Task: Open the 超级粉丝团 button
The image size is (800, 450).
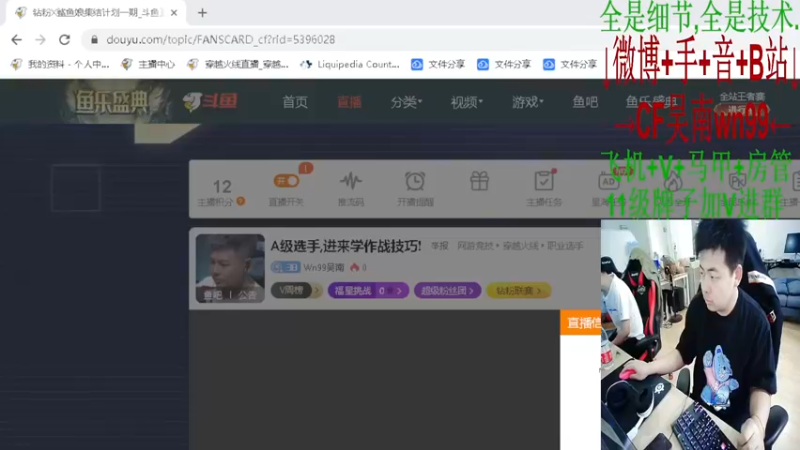Action: [x=447, y=290]
